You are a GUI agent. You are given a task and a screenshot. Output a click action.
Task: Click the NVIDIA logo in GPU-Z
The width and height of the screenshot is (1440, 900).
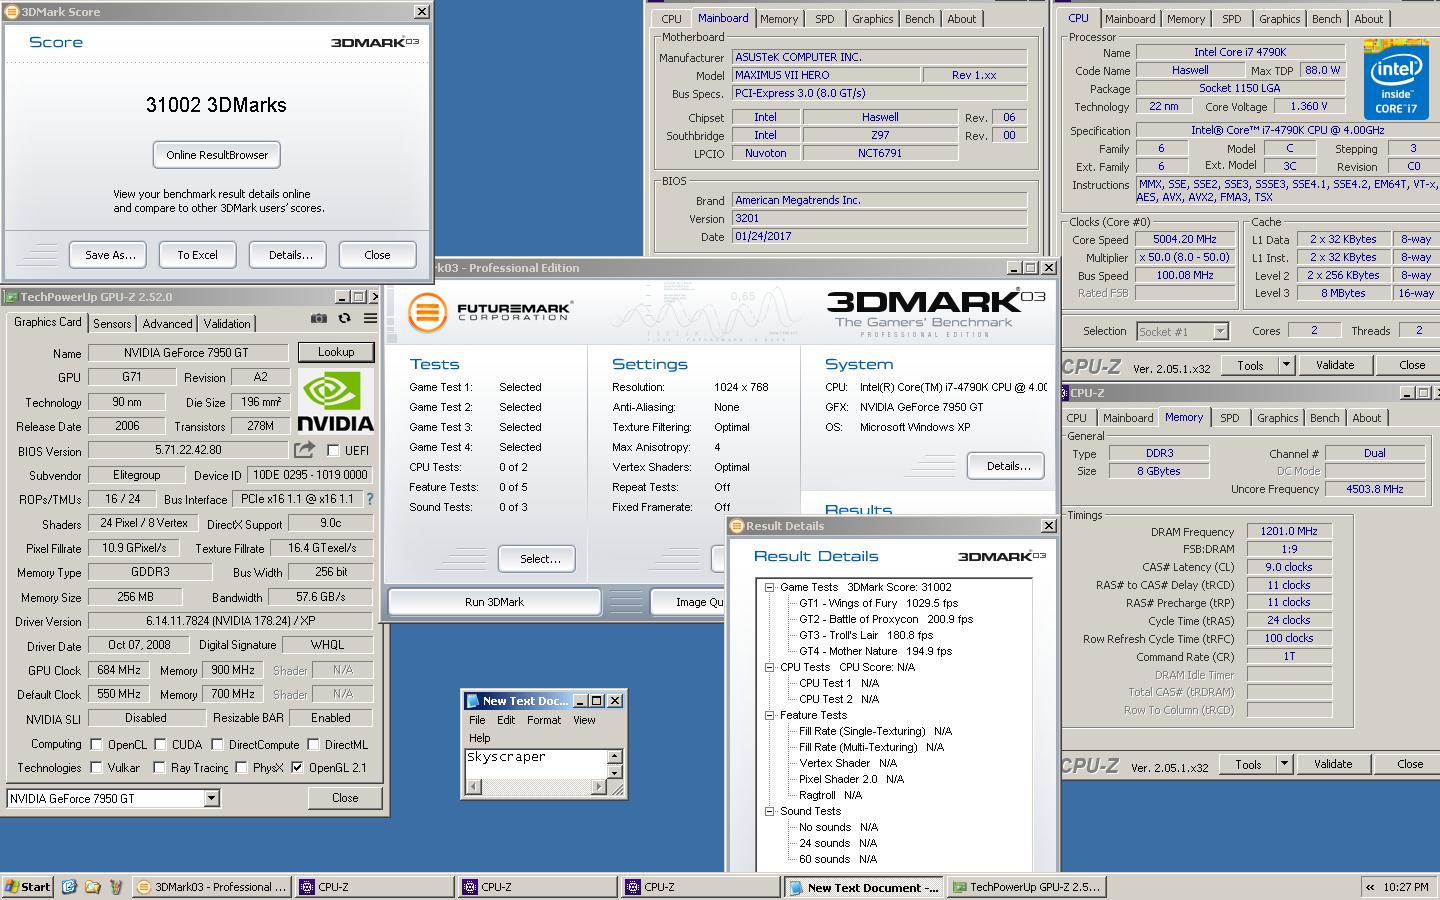tap(336, 402)
